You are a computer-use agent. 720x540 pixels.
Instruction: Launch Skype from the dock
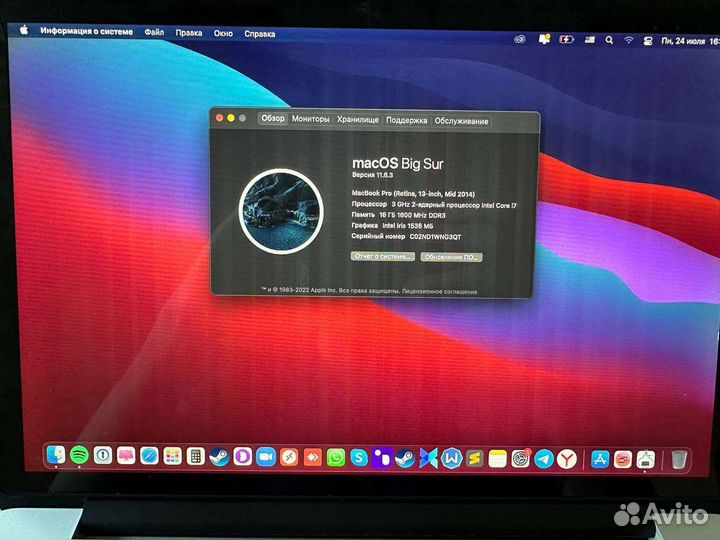coord(359,458)
